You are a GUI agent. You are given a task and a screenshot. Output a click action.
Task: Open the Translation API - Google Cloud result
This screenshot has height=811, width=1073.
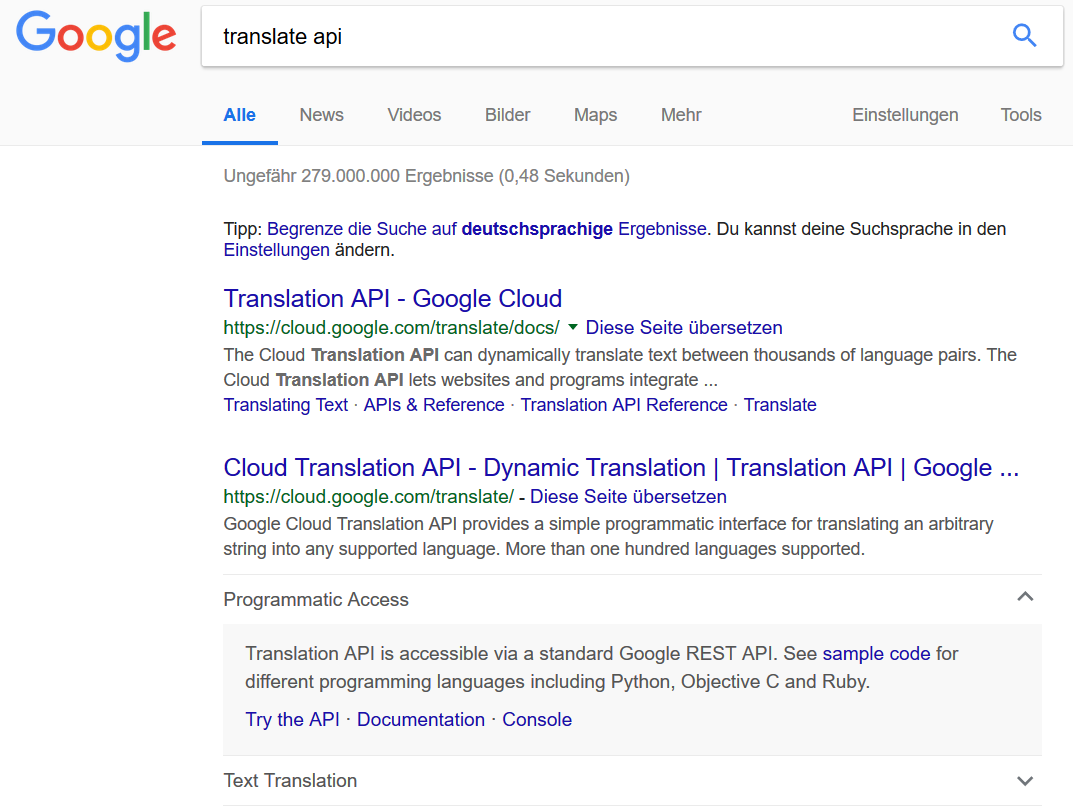pyautogui.click(x=392, y=298)
